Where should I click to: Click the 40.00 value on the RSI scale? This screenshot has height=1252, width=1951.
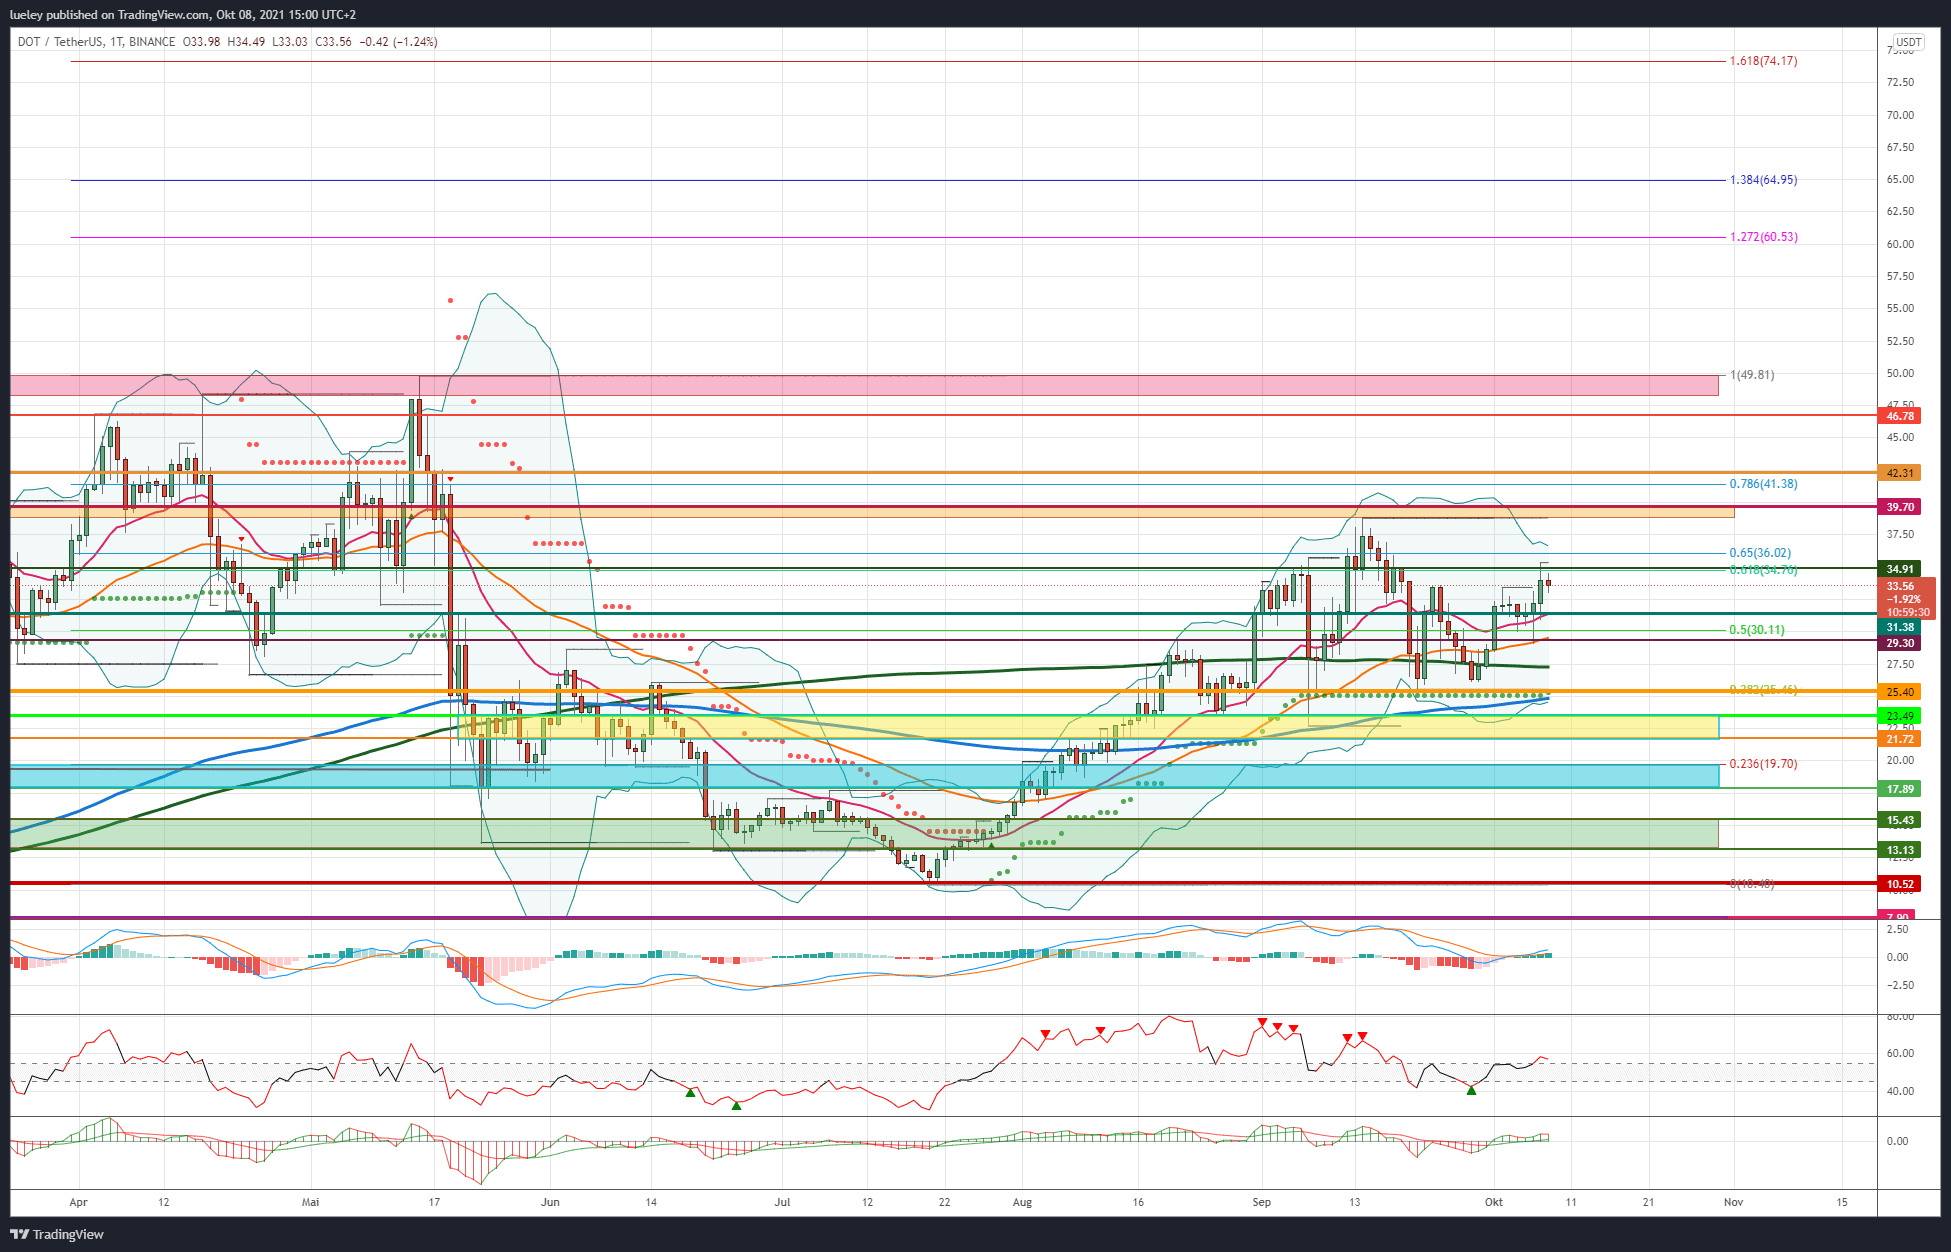[x=1900, y=1091]
